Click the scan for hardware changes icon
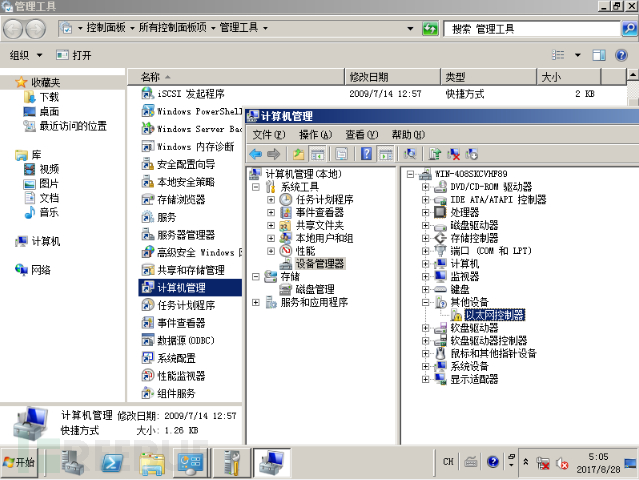 [x=410, y=154]
